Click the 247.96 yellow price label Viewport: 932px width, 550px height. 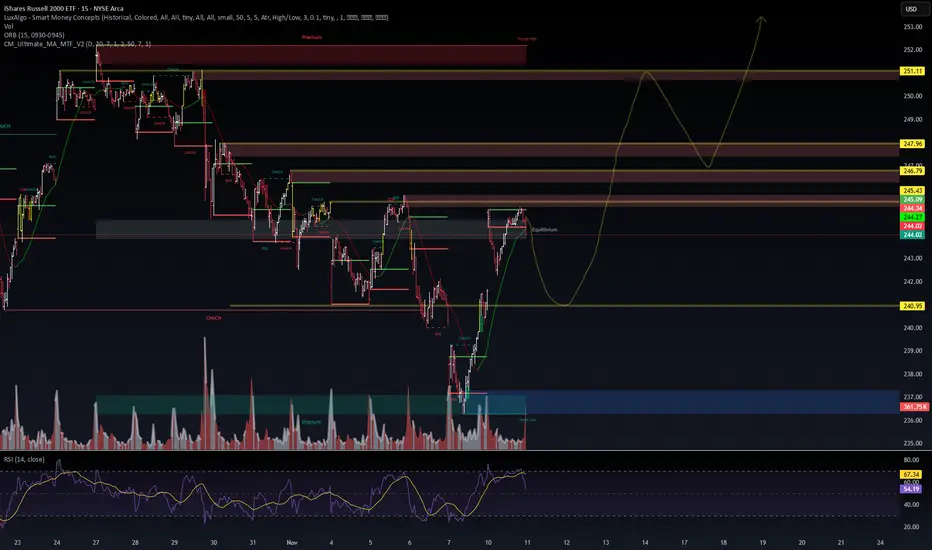click(912, 144)
